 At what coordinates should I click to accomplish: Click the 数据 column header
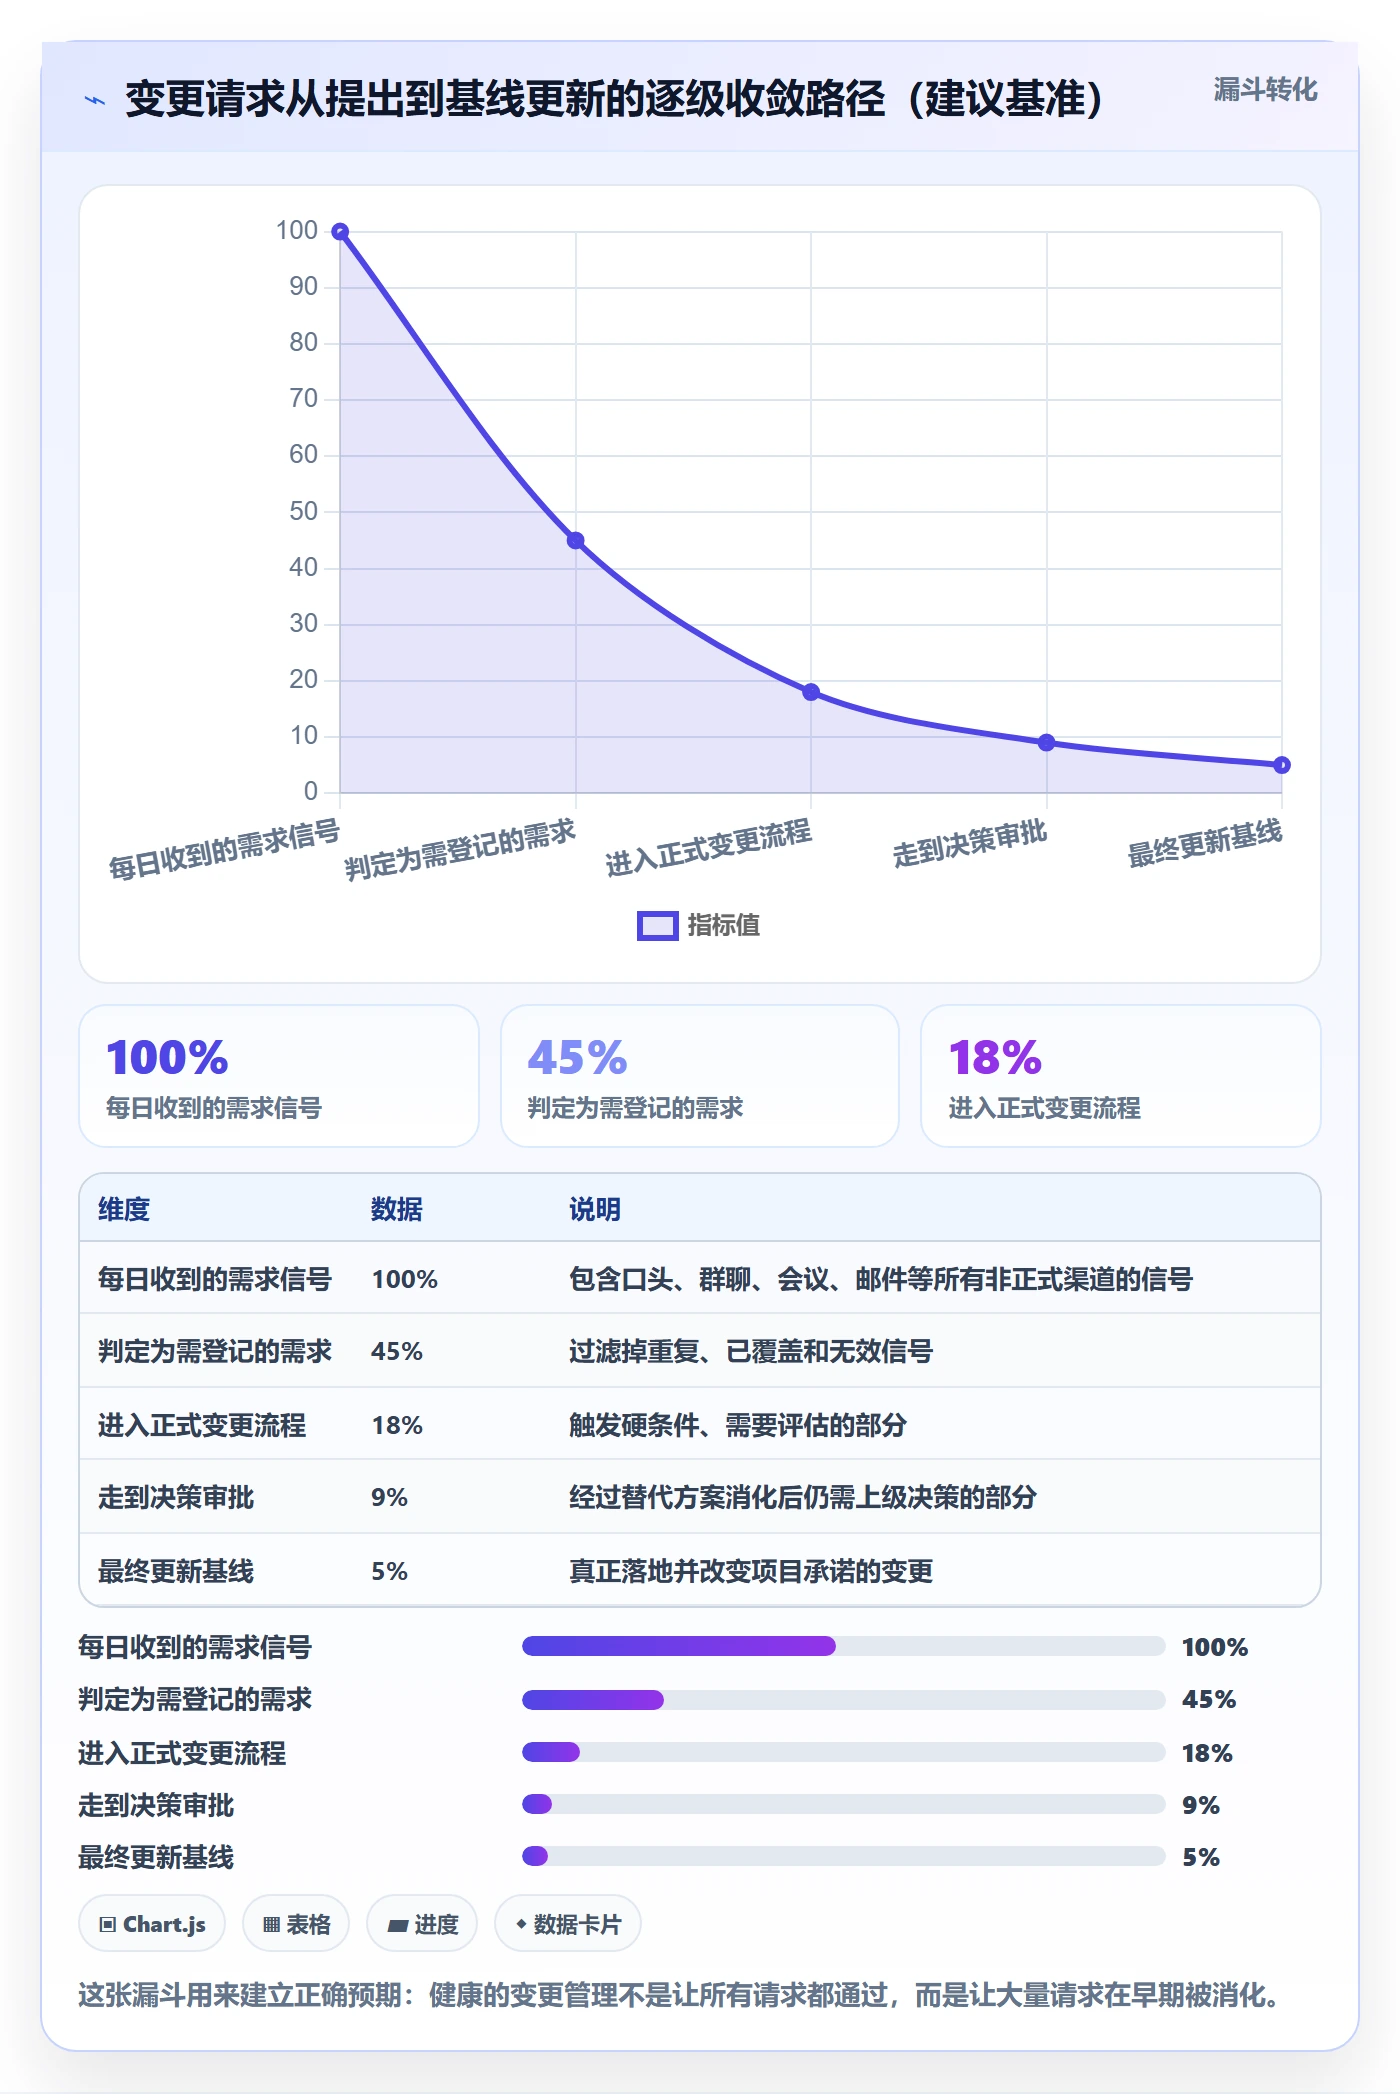[397, 1209]
